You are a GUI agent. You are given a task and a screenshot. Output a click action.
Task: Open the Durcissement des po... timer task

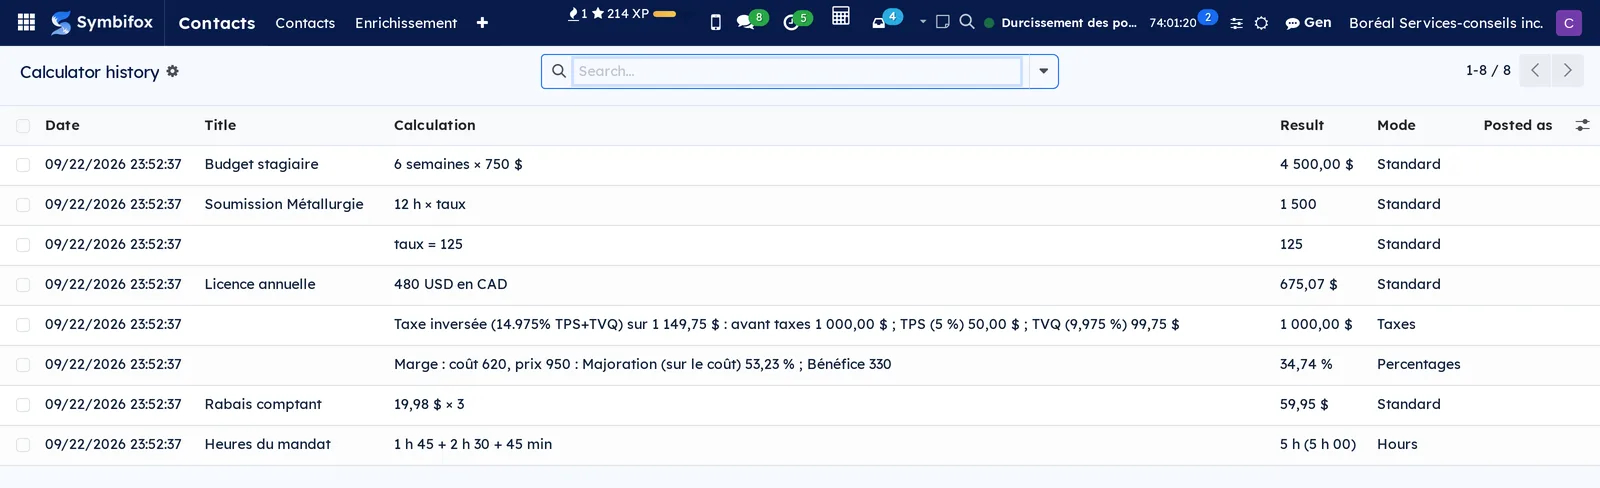(x=1069, y=23)
